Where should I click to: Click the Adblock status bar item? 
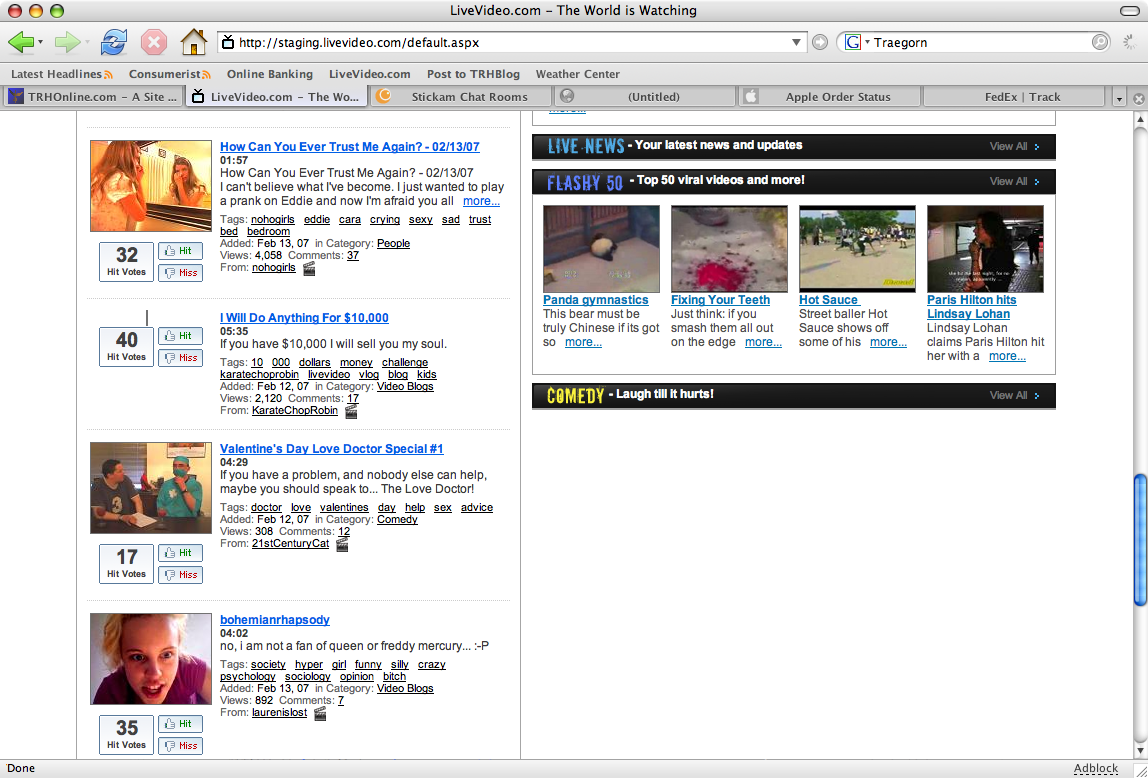[1095, 768]
